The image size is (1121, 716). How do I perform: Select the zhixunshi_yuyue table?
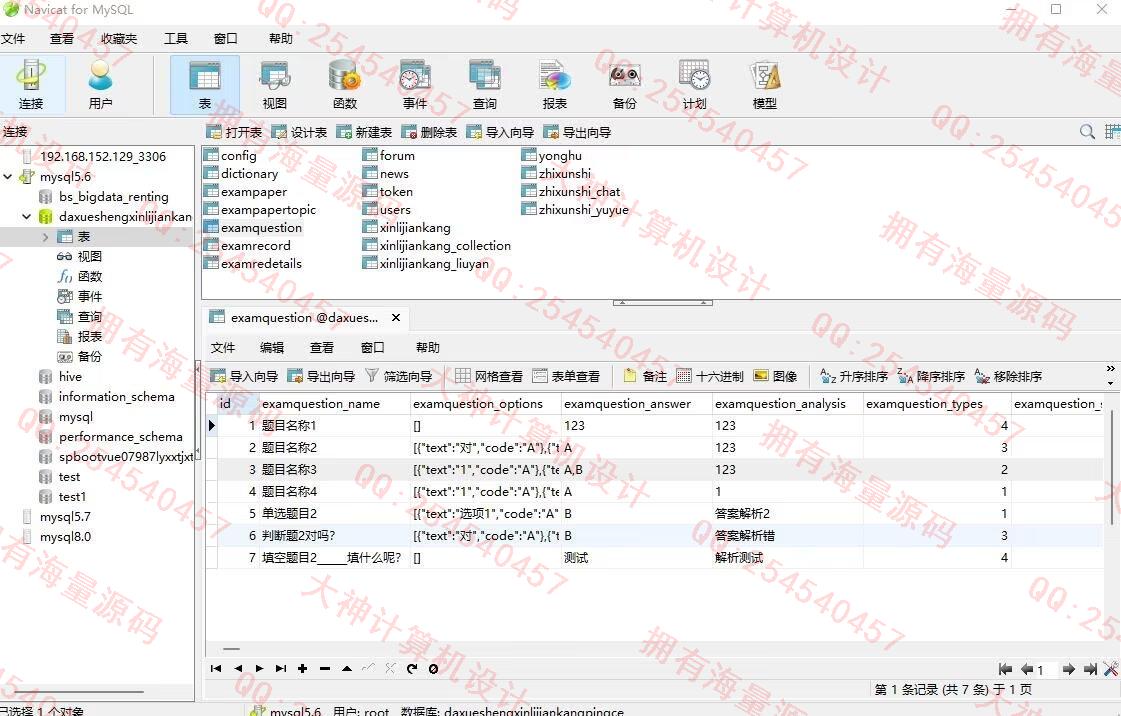coord(583,209)
